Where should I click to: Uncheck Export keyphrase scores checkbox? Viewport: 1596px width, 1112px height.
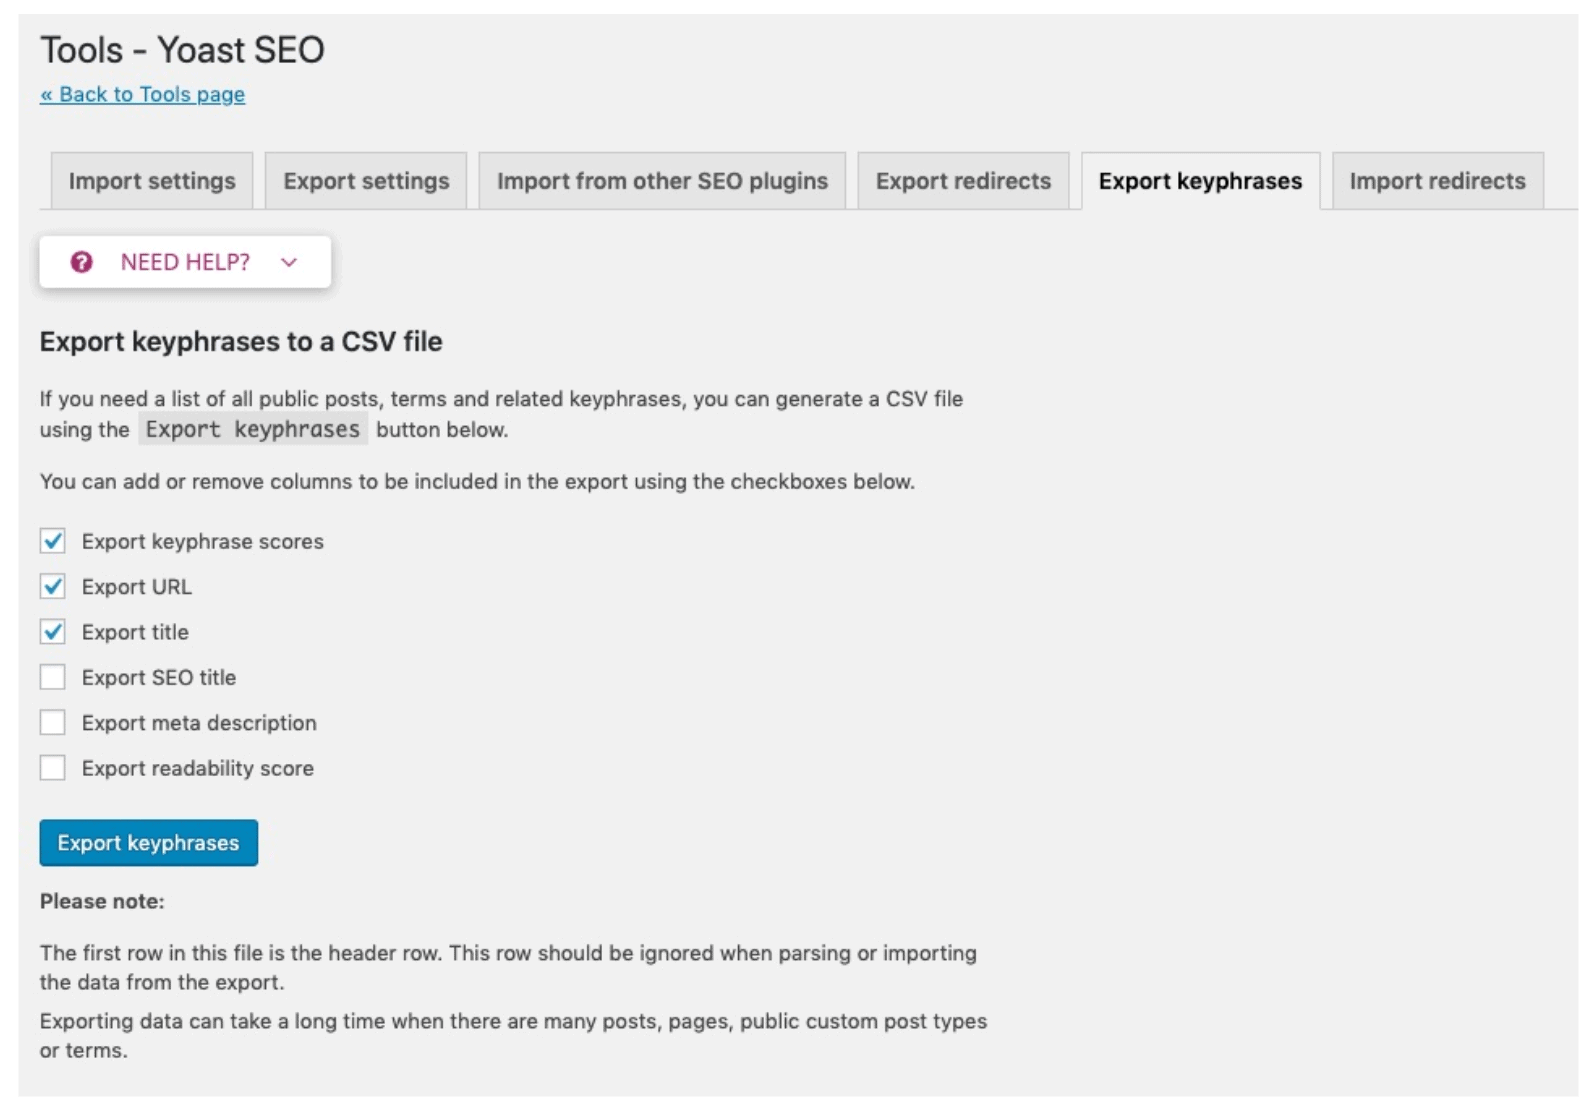53,541
